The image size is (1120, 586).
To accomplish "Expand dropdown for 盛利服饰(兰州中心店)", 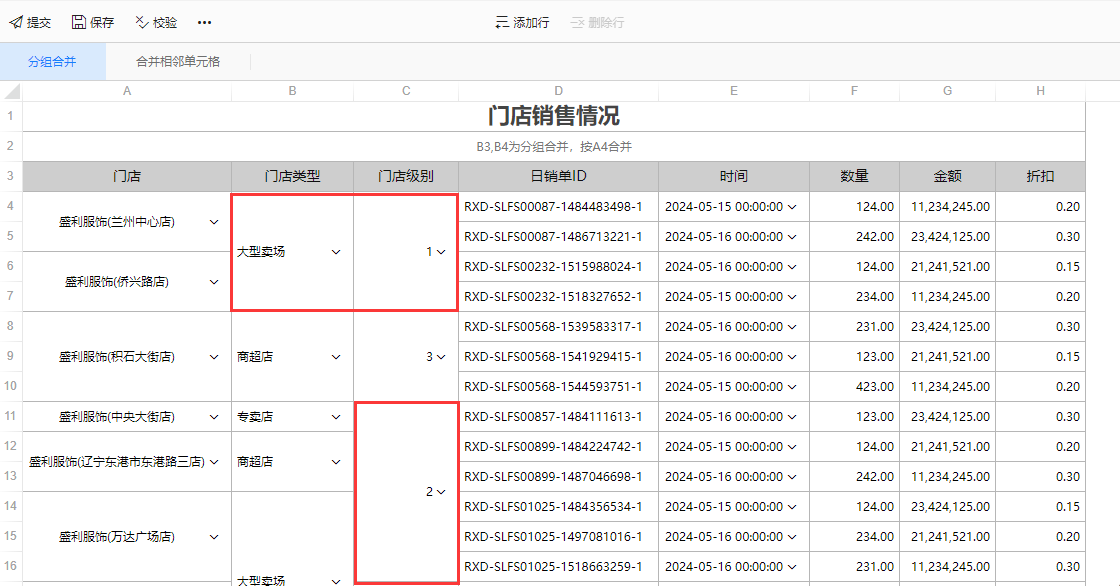I will coord(213,222).
